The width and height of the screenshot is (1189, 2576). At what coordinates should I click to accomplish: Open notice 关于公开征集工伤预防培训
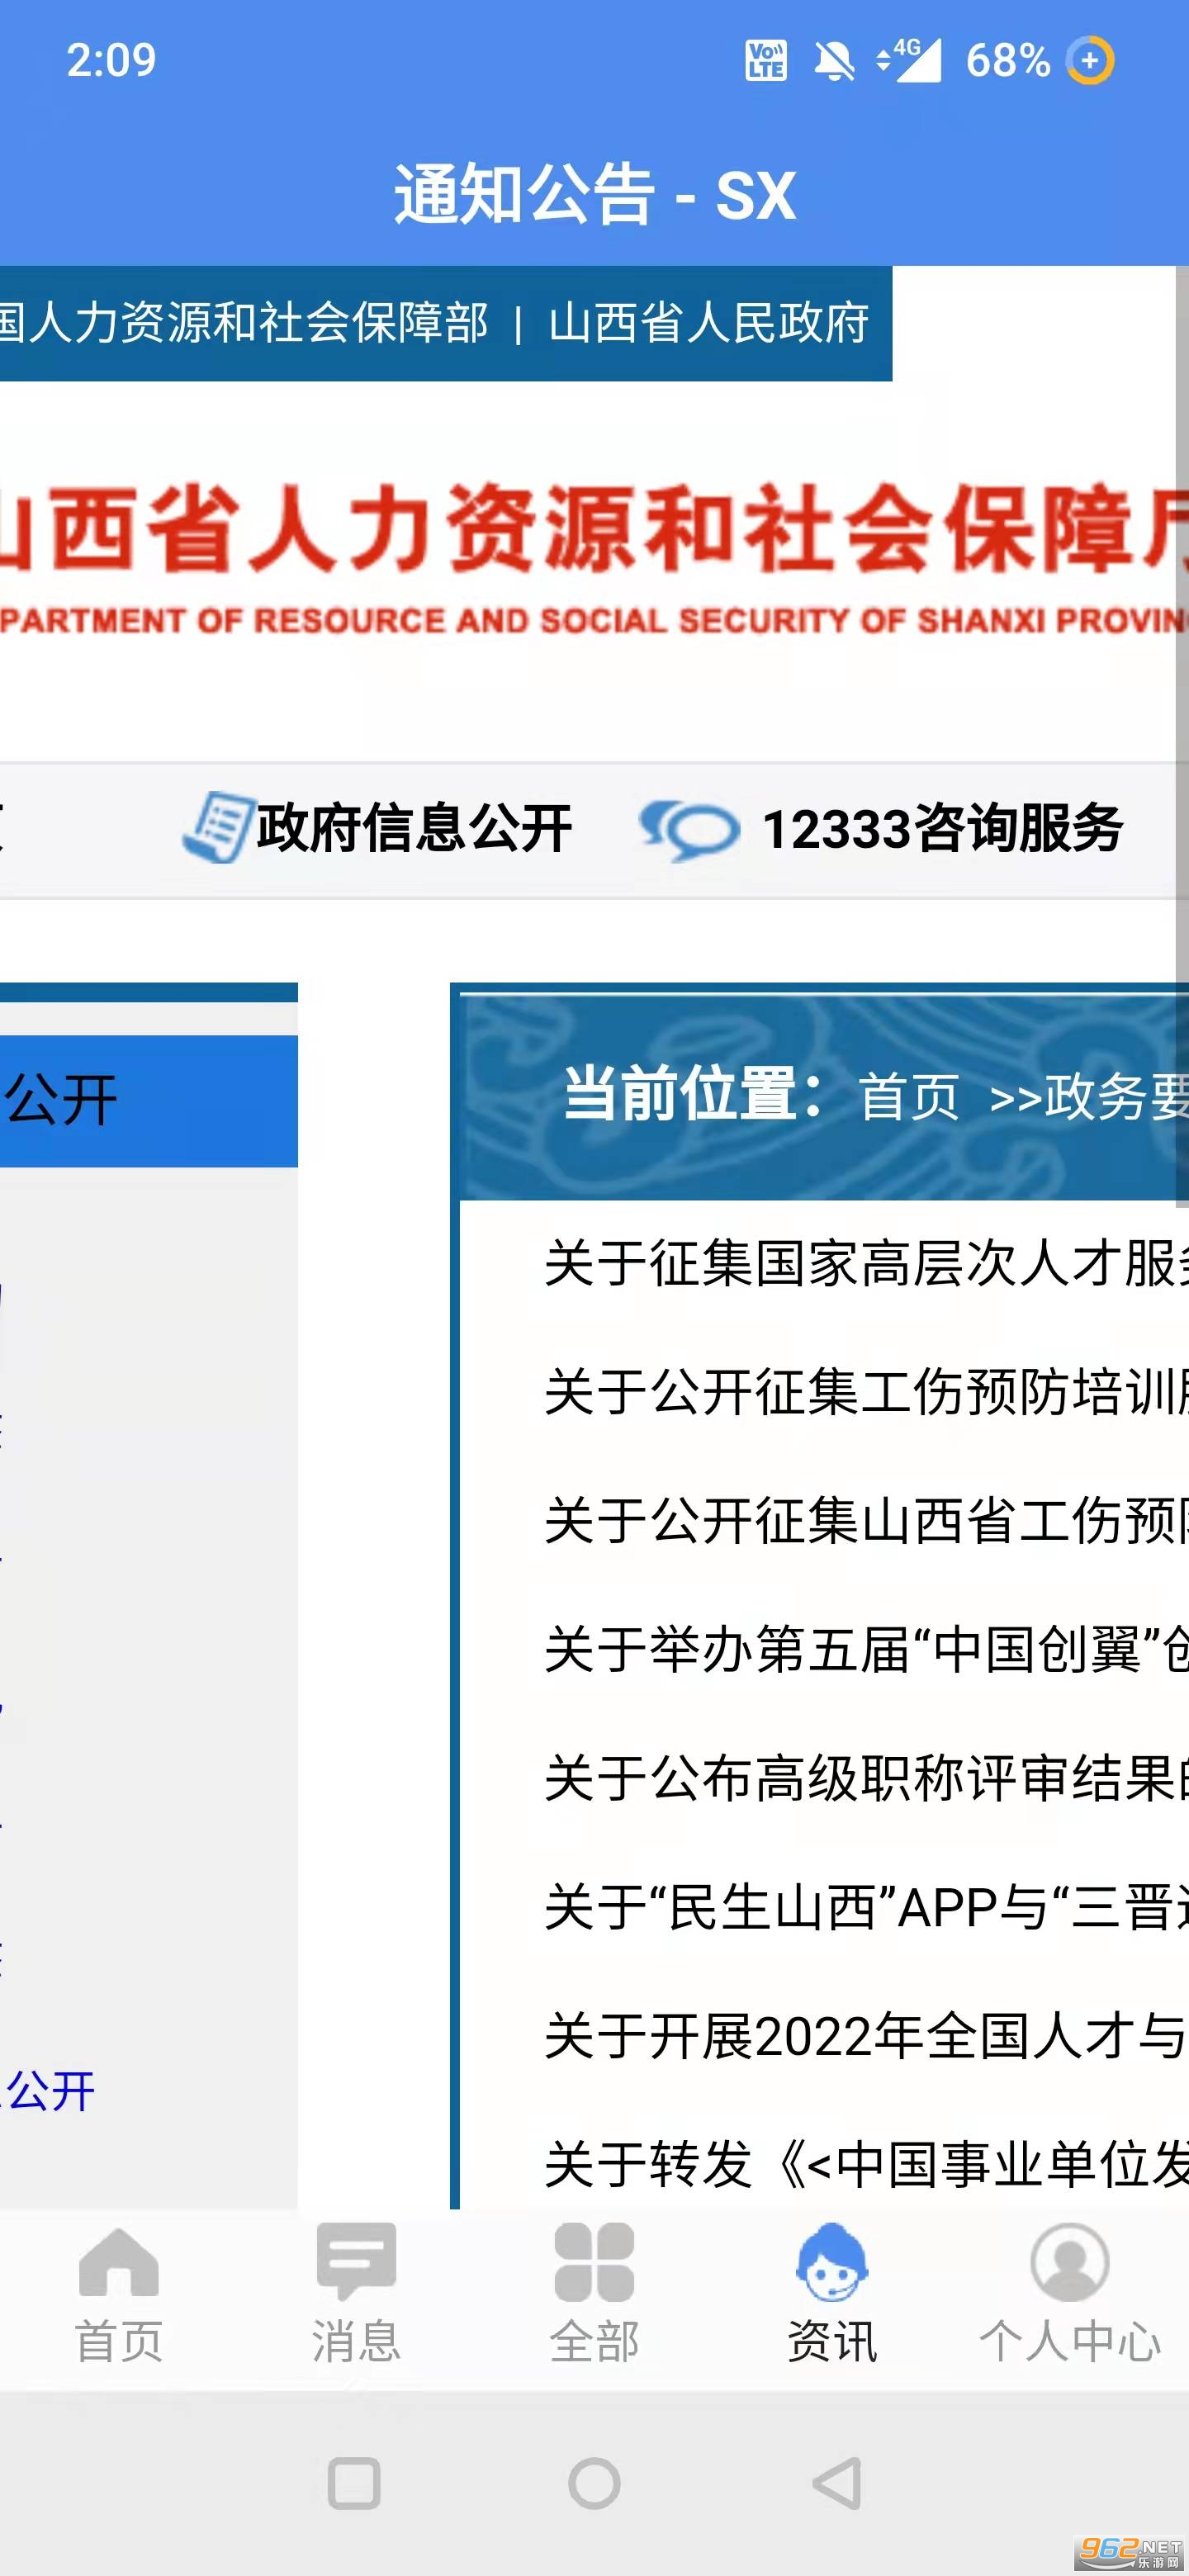tap(866, 1392)
